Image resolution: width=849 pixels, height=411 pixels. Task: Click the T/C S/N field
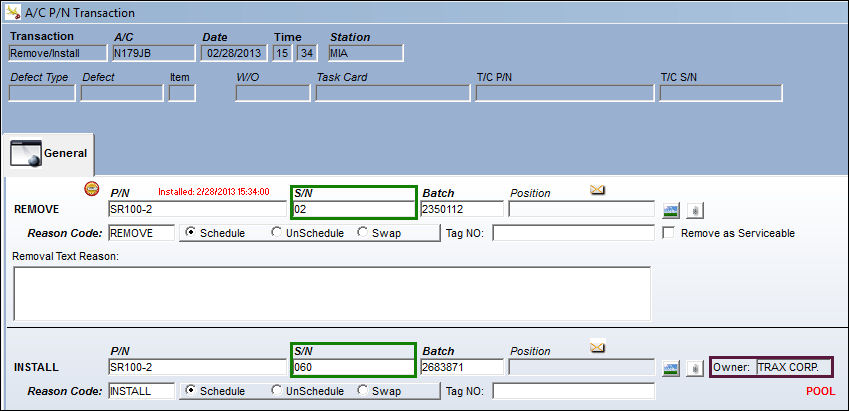(x=721, y=93)
